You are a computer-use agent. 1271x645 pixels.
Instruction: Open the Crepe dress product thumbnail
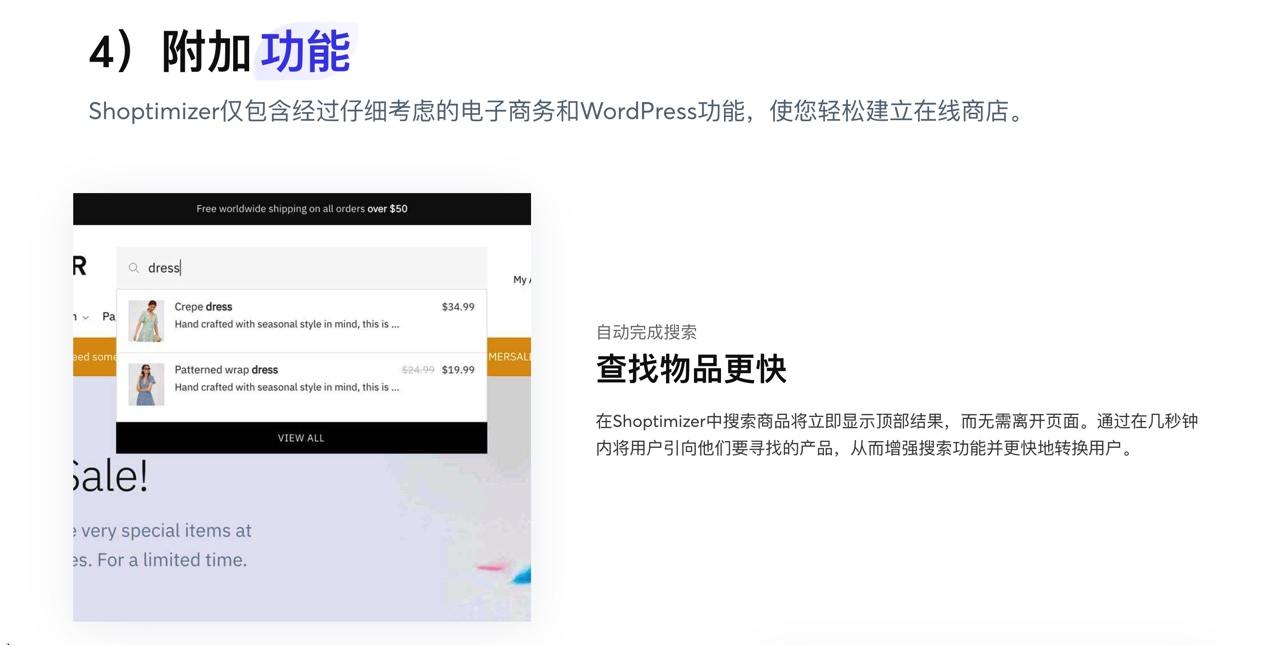click(x=146, y=321)
